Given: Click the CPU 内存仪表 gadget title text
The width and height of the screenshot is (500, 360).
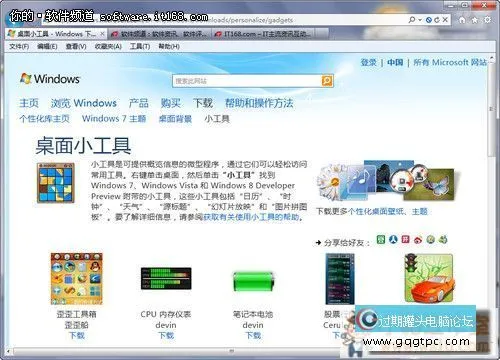Looking at the screenshot, I should click(x=166, y=314).
